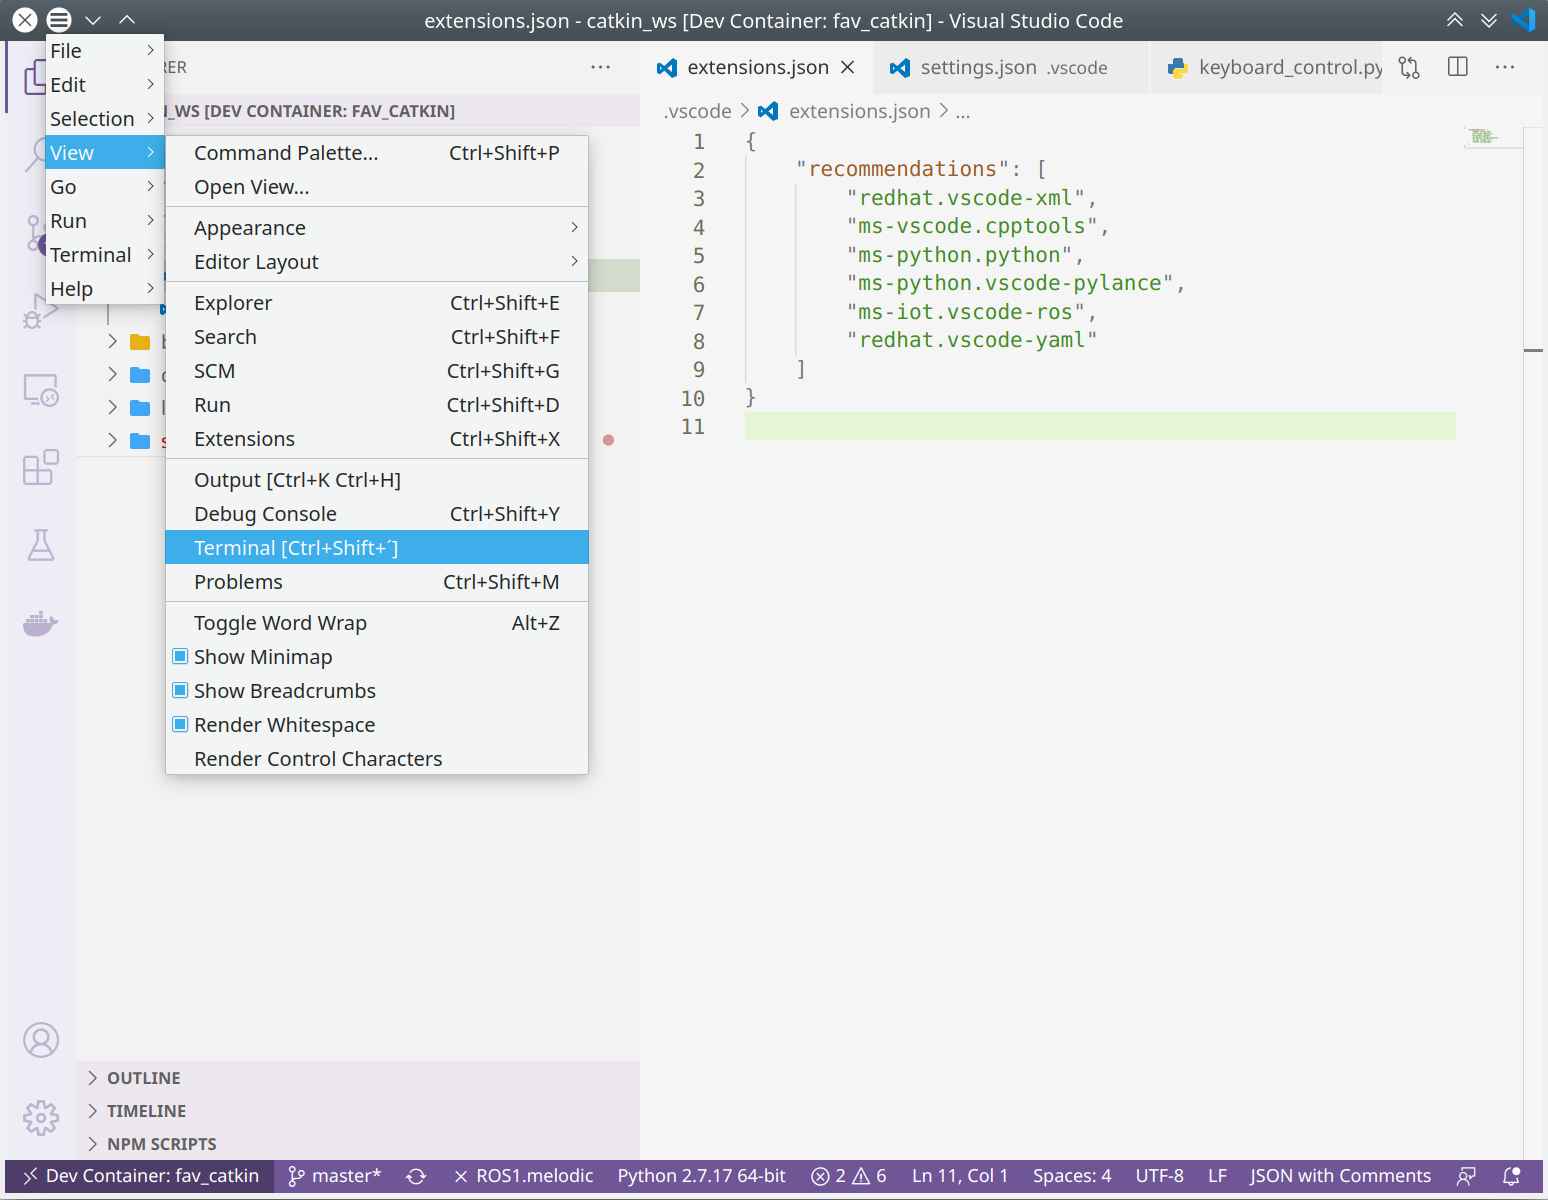Image resolution: width=1548 pixels, height=1200 pixels.
Task: Open the Docker whale icon
Action: pyautogui.click(x=41, y=623)
